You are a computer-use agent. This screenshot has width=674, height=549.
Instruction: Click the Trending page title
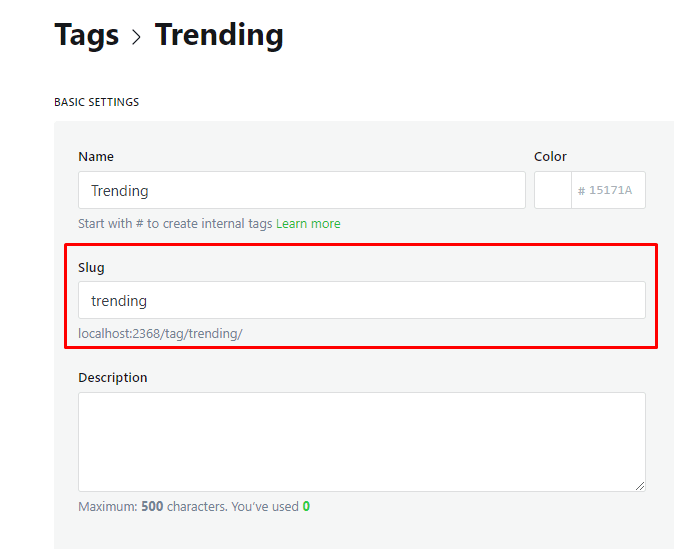click(x=219, y=35)
